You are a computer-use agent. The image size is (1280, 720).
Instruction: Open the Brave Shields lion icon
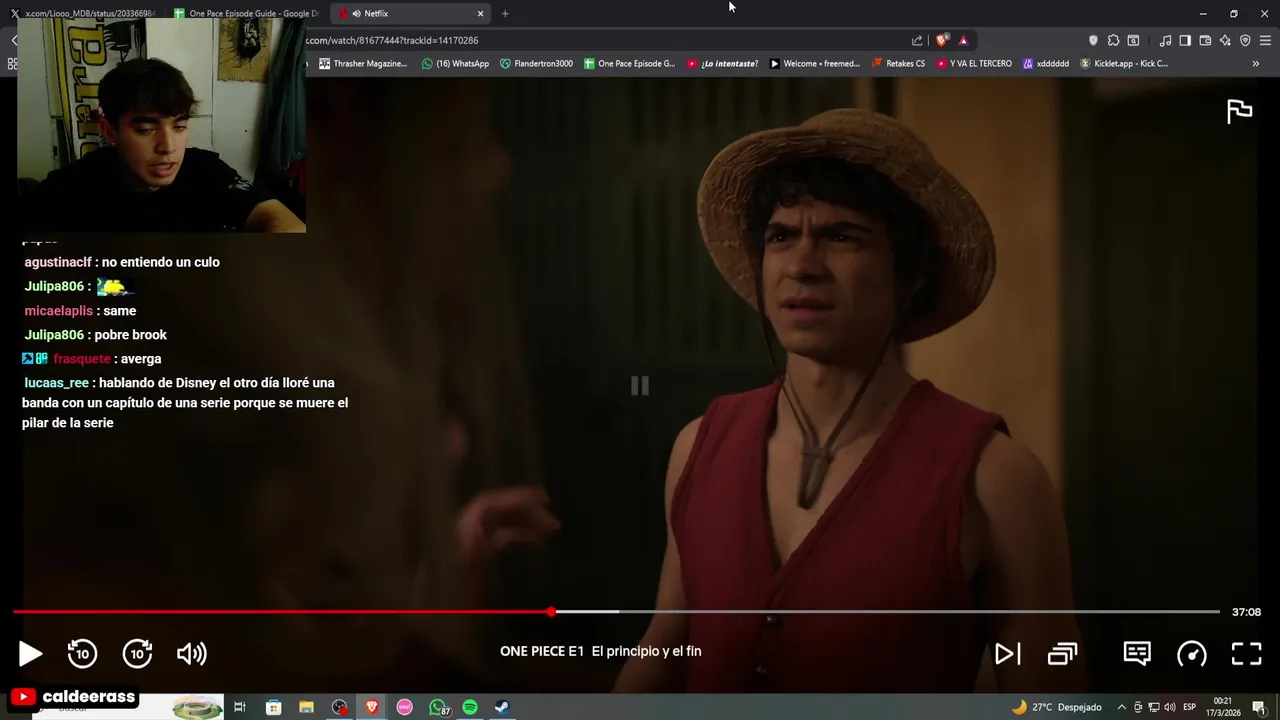(x=942, y=40)
